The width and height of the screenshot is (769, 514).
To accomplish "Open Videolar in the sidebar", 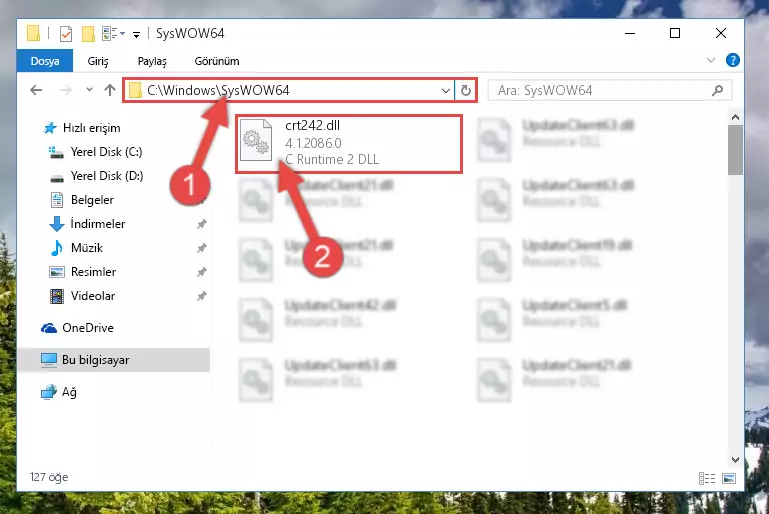I will (82, 296).
